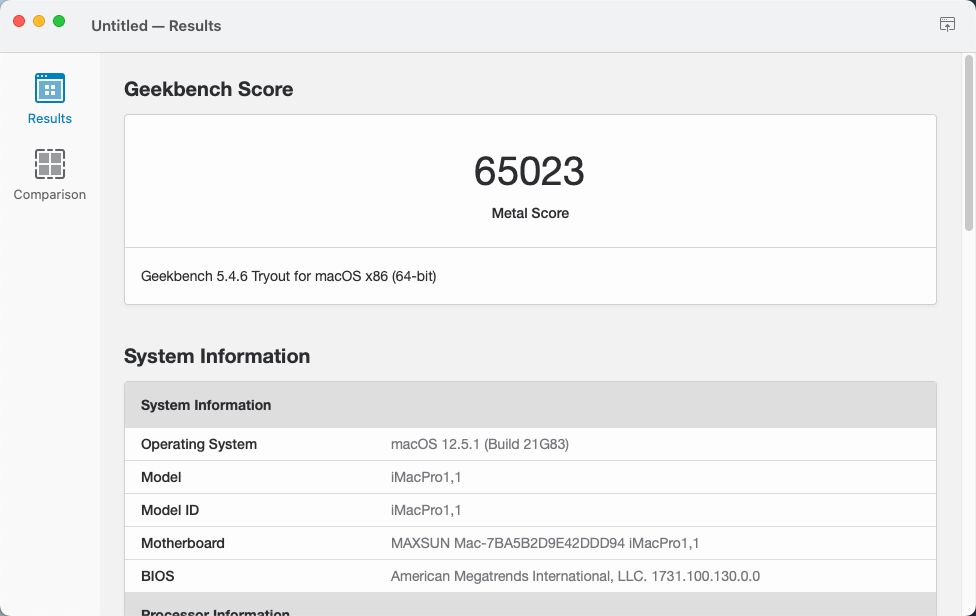Screen dimensions: 976x616
Task: Open the Results view icon in sidebar
Action: [50, 88]
